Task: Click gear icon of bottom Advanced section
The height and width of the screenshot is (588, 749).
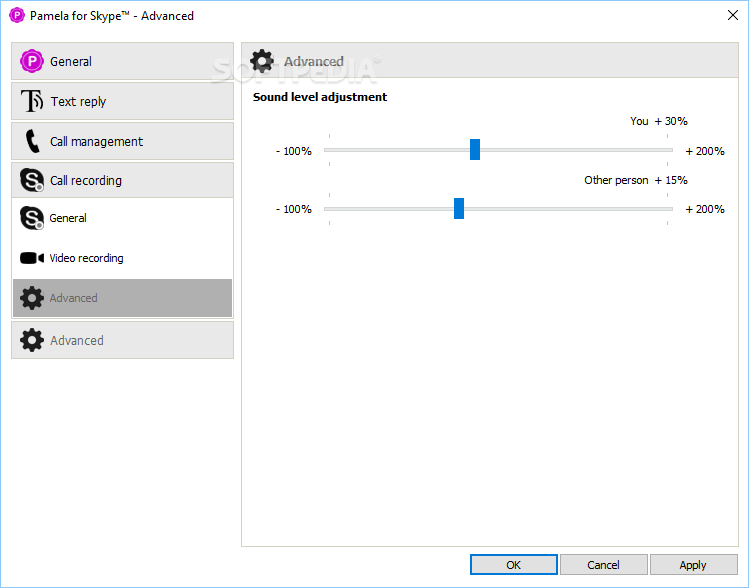Action: pyautogui.click(x=32, y=340)
